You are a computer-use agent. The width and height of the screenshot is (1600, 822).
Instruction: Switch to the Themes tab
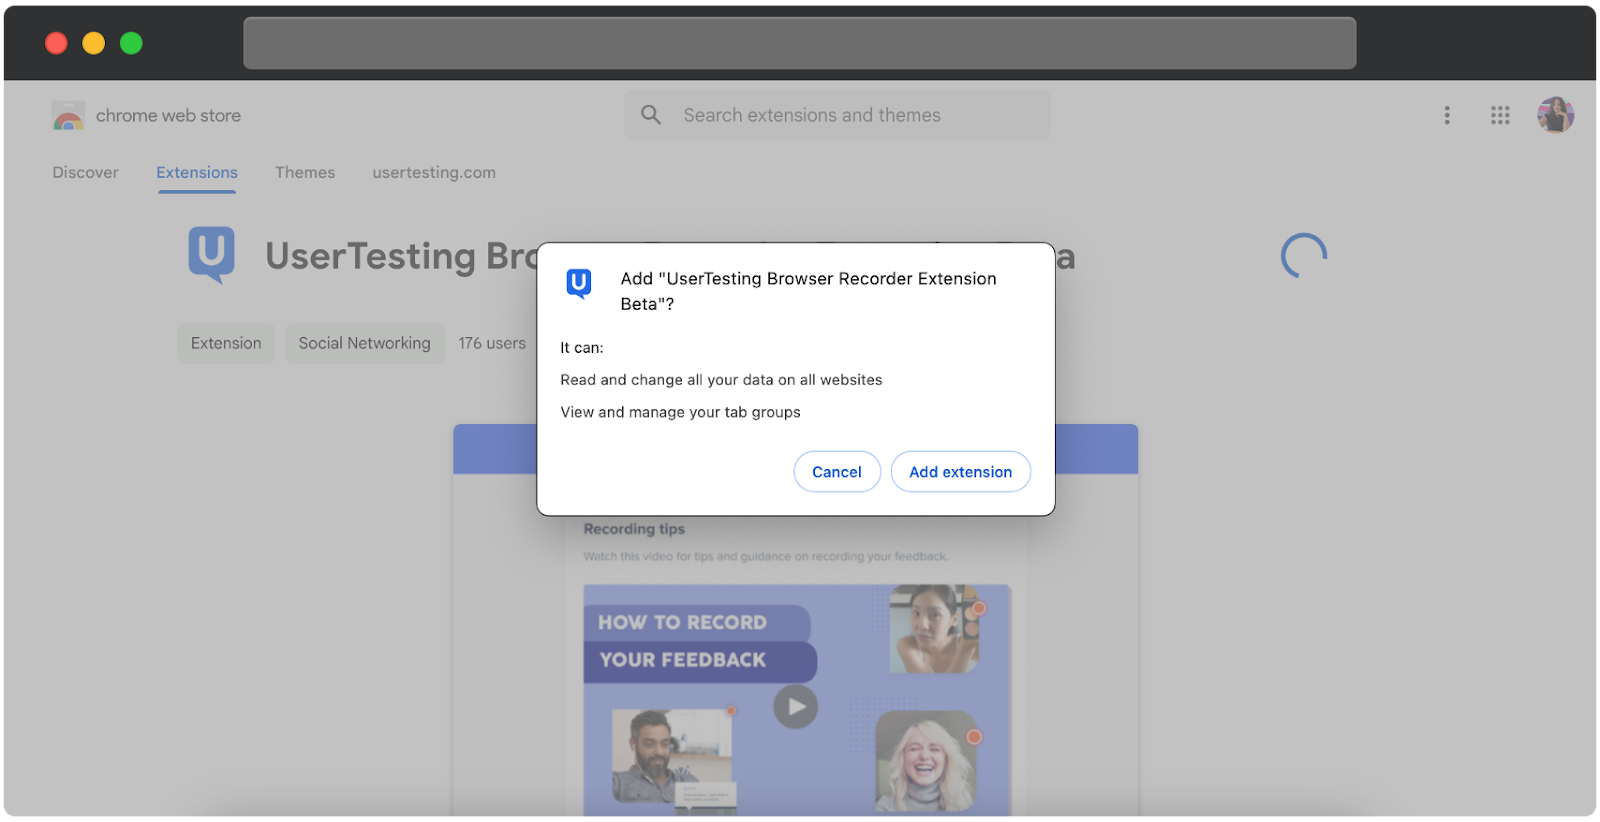pyautogui.click(x=305, y=172)
